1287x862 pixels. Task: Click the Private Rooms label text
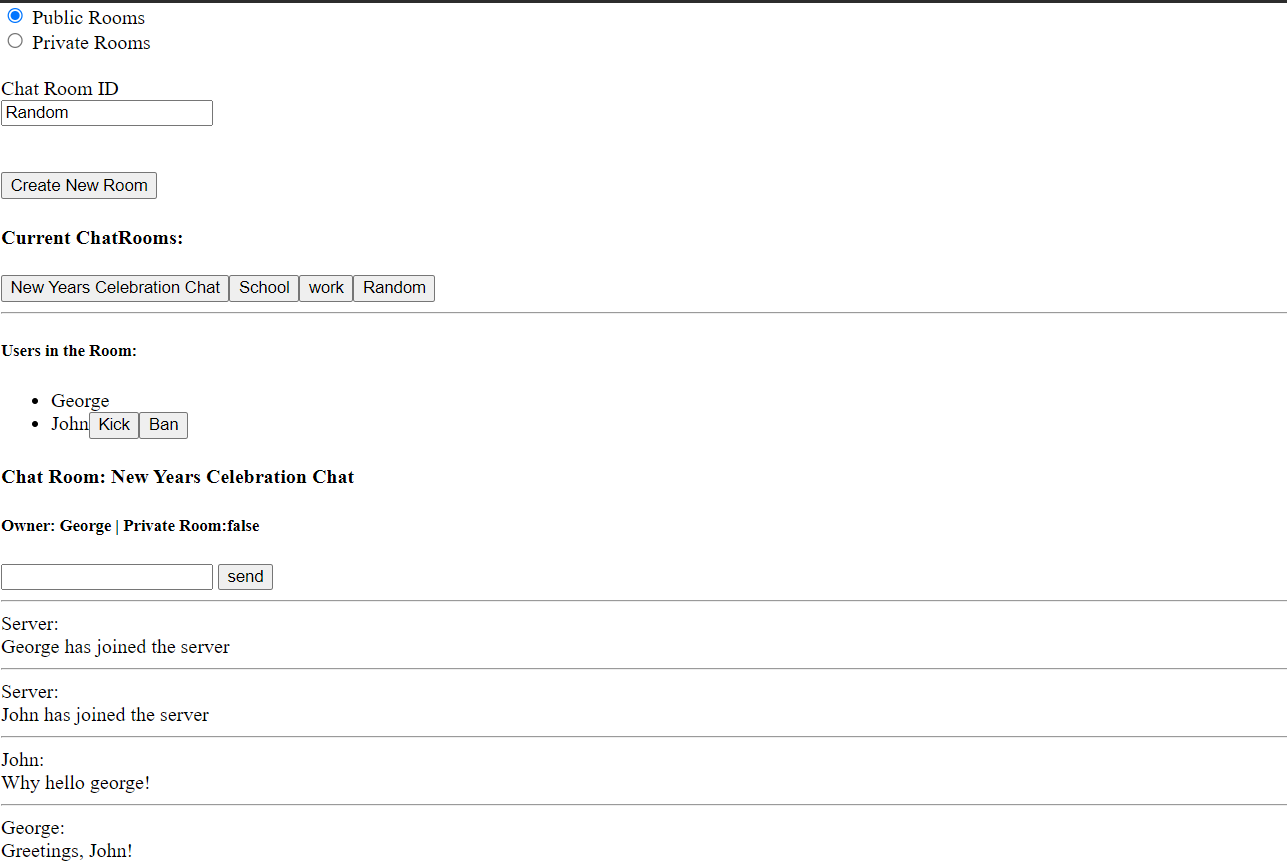coord(91,43)
